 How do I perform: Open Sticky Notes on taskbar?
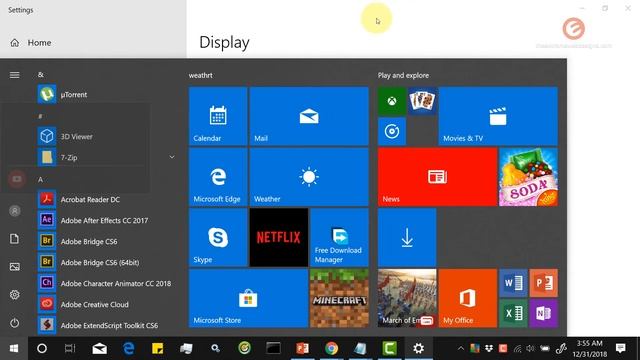[158, 348]
